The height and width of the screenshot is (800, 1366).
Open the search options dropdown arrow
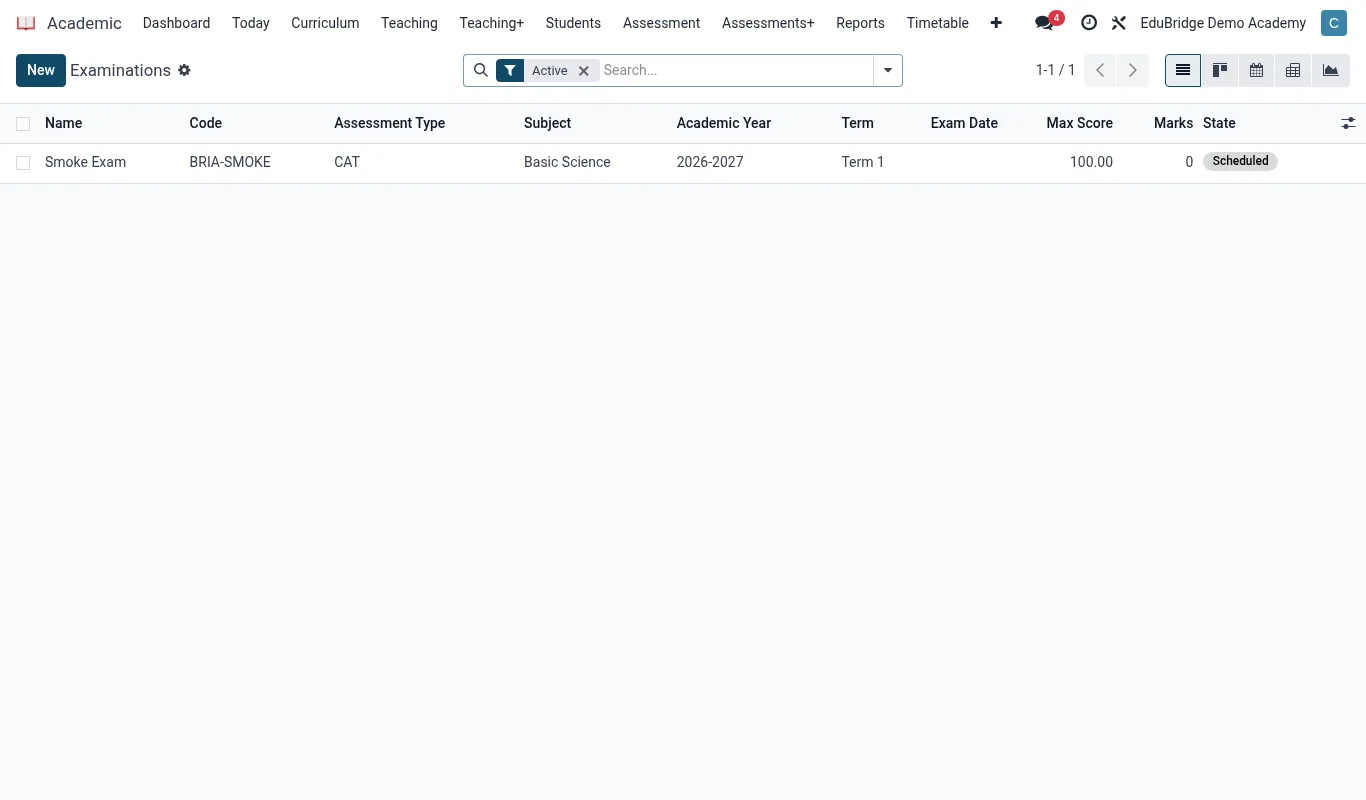click(x=888, y=70)
